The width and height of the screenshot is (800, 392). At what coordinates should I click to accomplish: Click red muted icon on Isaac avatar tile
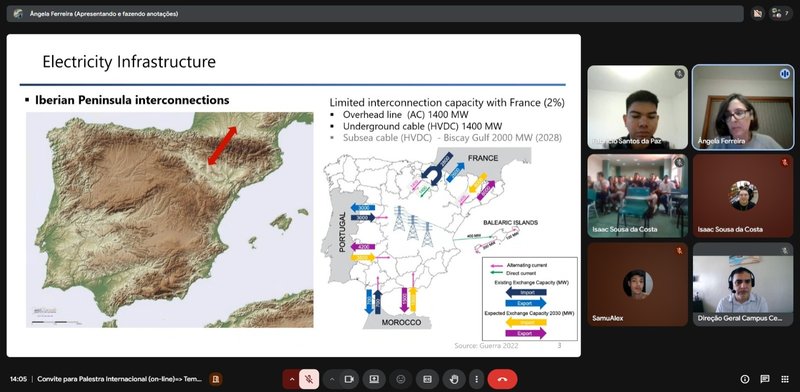click(x=785, y=162)
